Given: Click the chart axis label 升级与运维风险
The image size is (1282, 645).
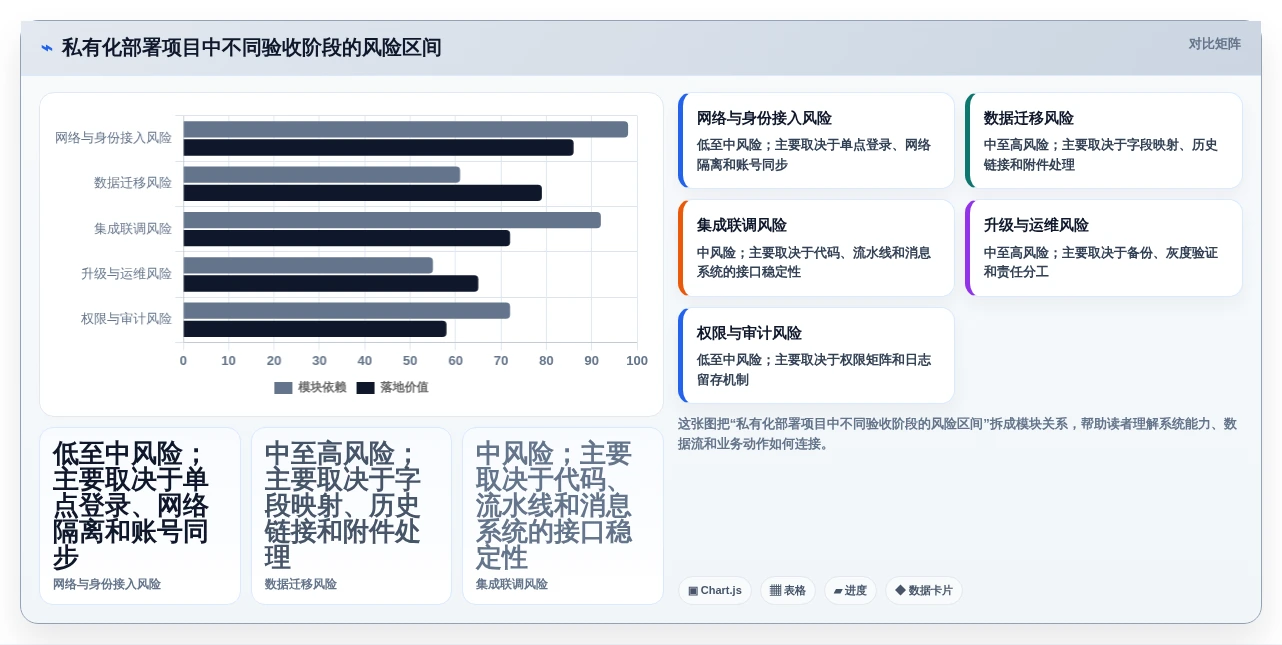Looking at the screenshot, I should (x=126, y=274).
